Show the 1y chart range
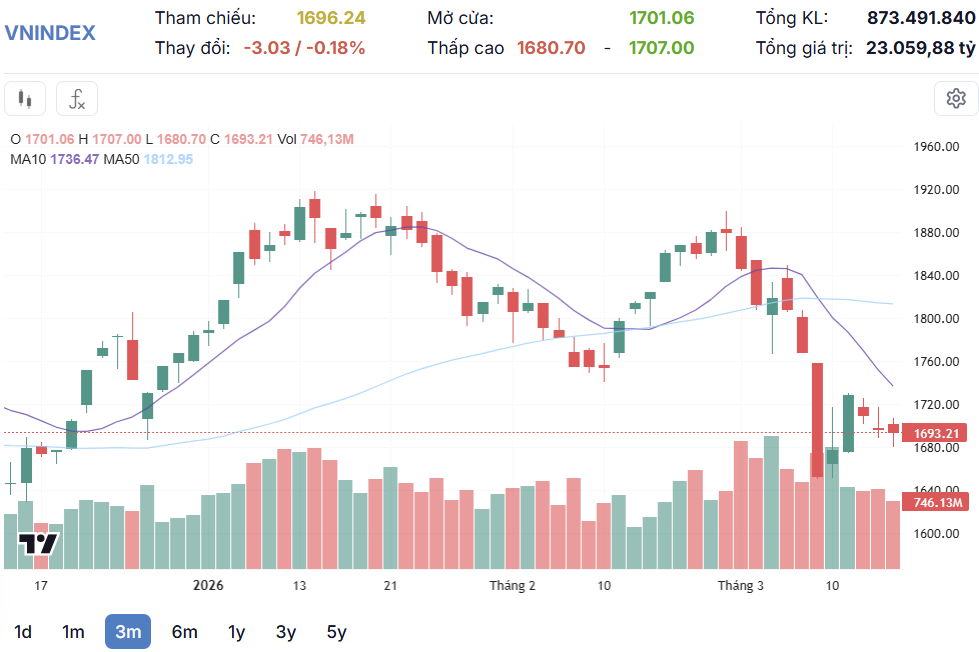This screenshot has width=979, height=652. (236, 632)
